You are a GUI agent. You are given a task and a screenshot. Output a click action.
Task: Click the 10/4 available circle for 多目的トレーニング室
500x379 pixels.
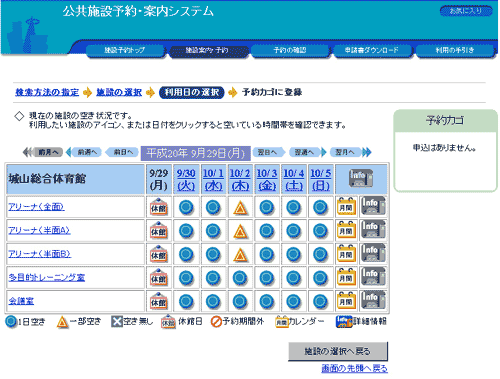point(294,278)
